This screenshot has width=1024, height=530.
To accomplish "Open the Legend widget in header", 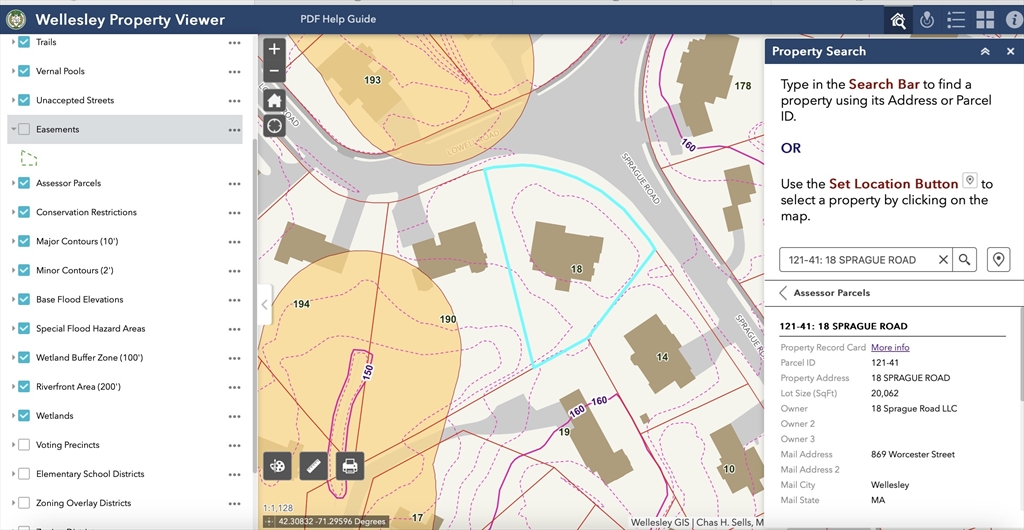I will (955, 20).
